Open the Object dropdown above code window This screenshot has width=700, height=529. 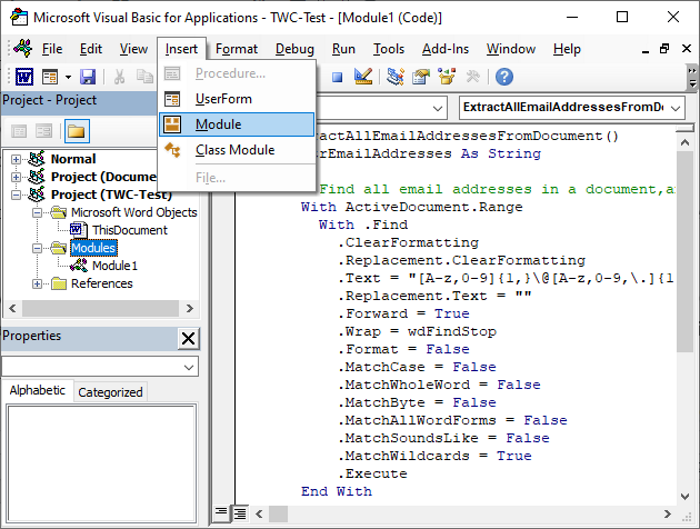tap(438, 108)
